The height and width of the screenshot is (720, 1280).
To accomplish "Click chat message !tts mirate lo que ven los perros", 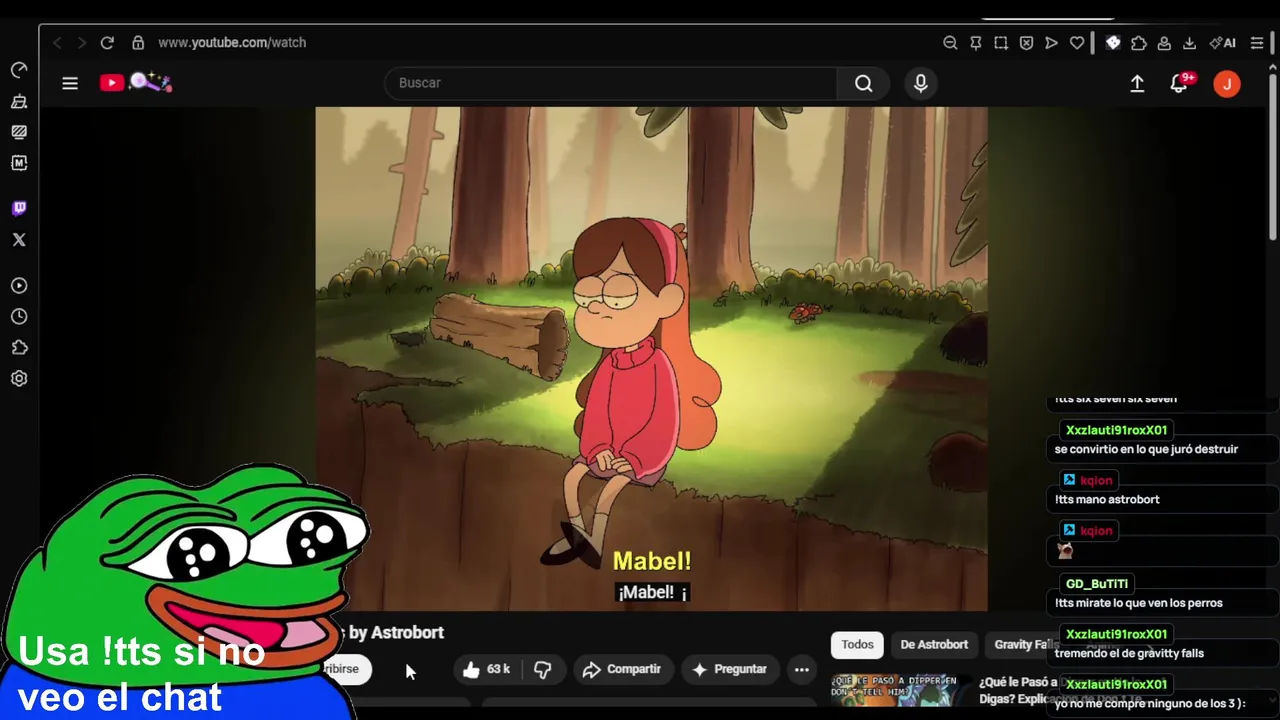I will click(1138, 604).
